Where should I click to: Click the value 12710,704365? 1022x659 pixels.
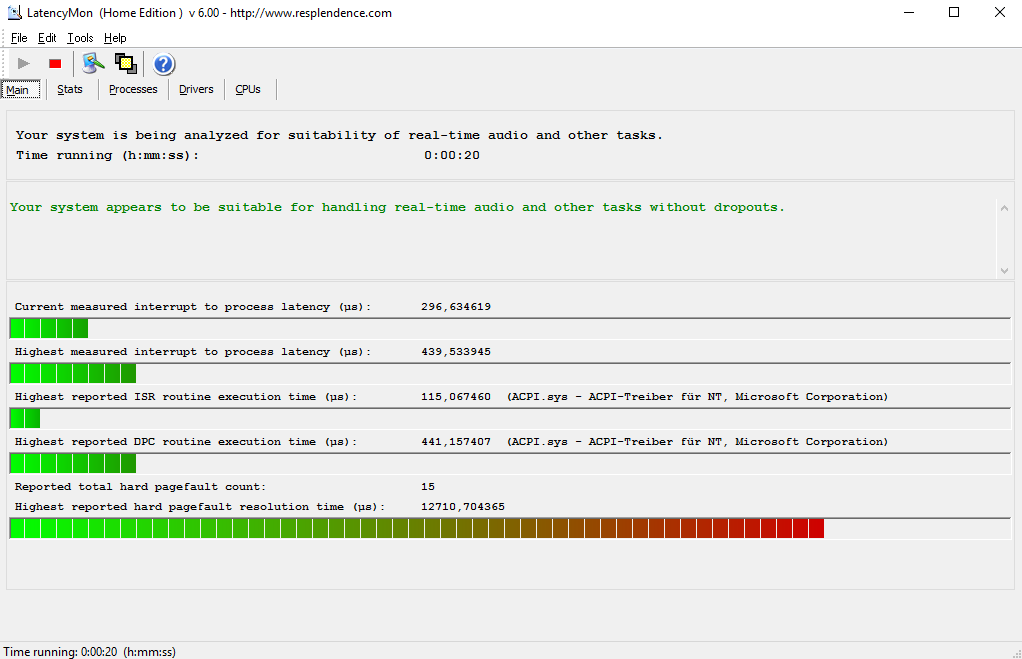pos(463,506)
